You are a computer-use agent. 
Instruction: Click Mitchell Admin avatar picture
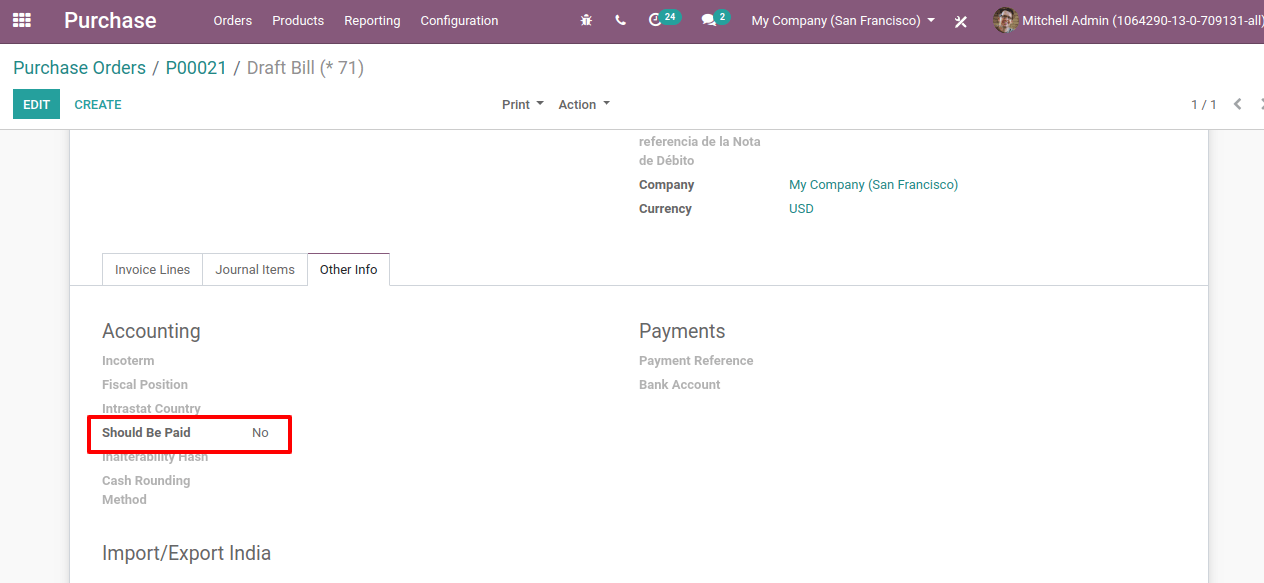point(1005,20)
